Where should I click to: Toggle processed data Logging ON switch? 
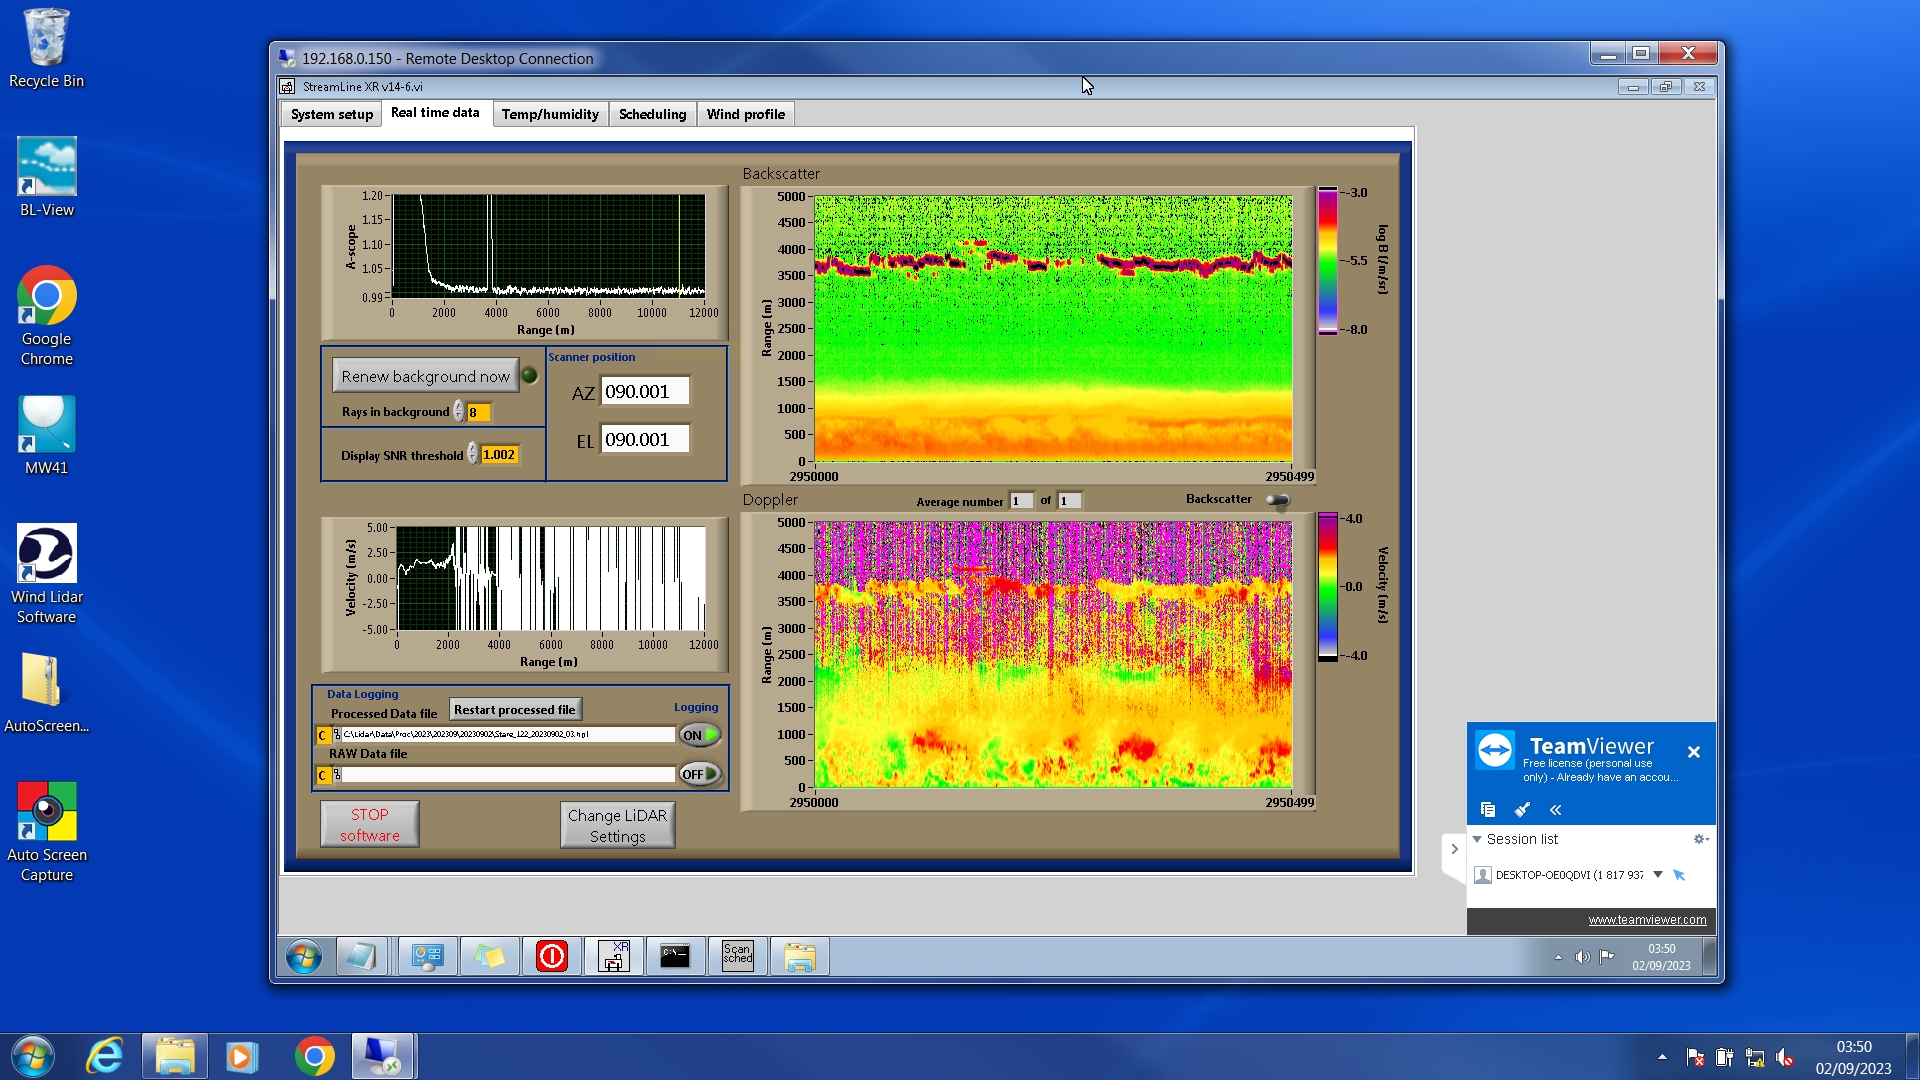pos(700,735)
